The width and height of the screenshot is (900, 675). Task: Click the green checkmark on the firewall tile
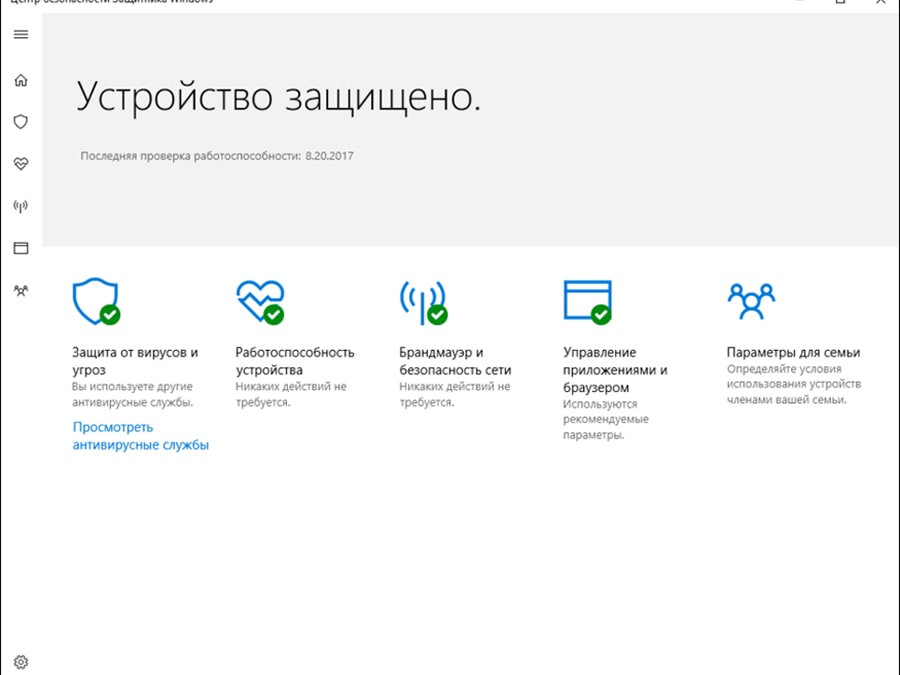(x=438, y=316)
